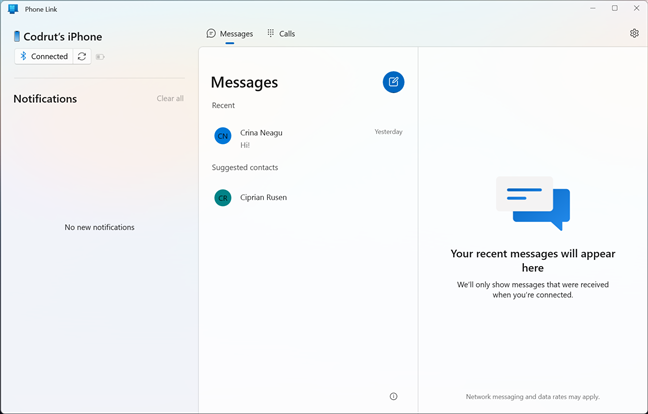Click the Bluetooth Connected status button
Screen dimensions: 648x414
click(x=44, y=56)
